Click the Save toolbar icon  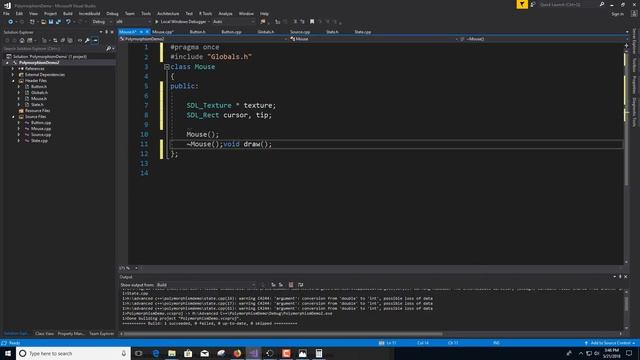pyautogui.click(x=51, y=22)
